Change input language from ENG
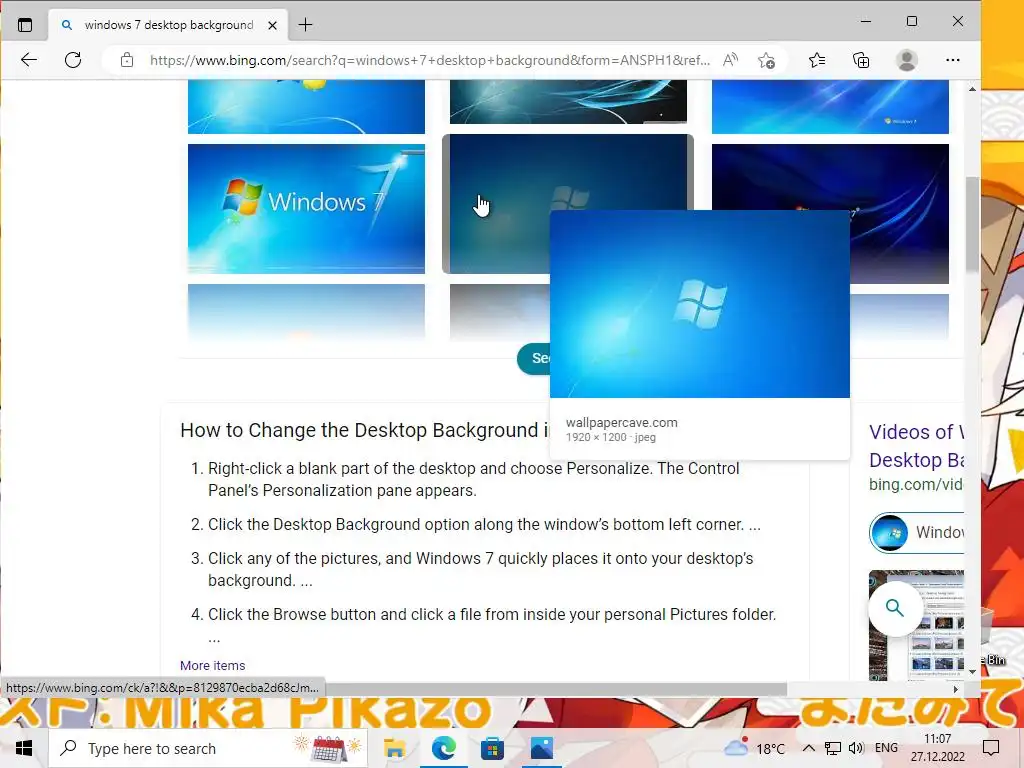 tap(886, 748)
